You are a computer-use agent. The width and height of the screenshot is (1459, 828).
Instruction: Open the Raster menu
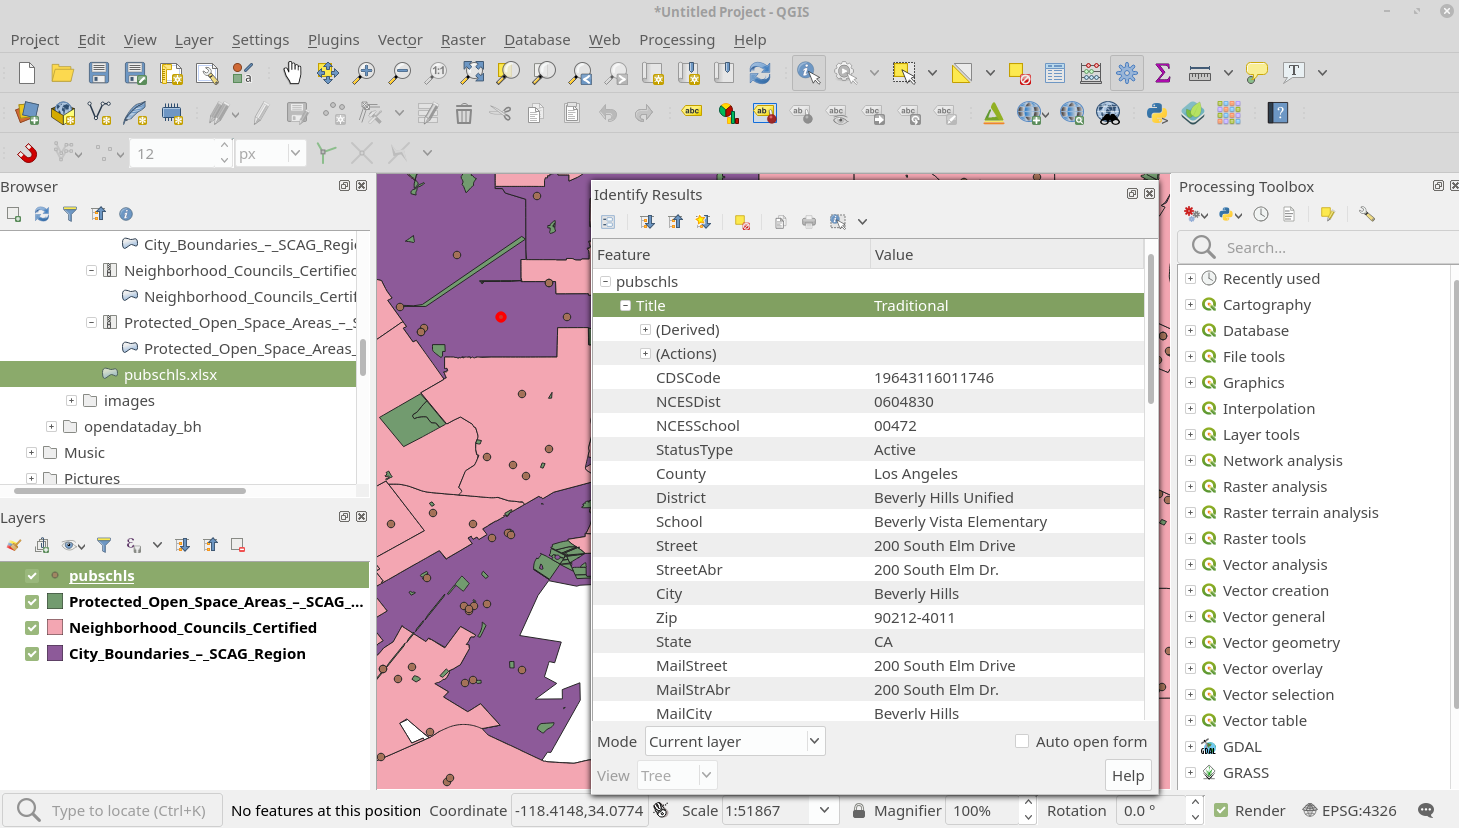[x=463, y=40]
